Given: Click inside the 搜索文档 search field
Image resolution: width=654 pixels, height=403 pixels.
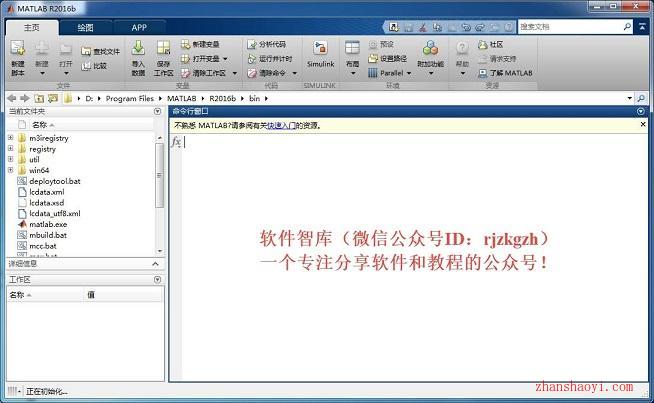Looking at the screenshot, I should pos(570,27).
